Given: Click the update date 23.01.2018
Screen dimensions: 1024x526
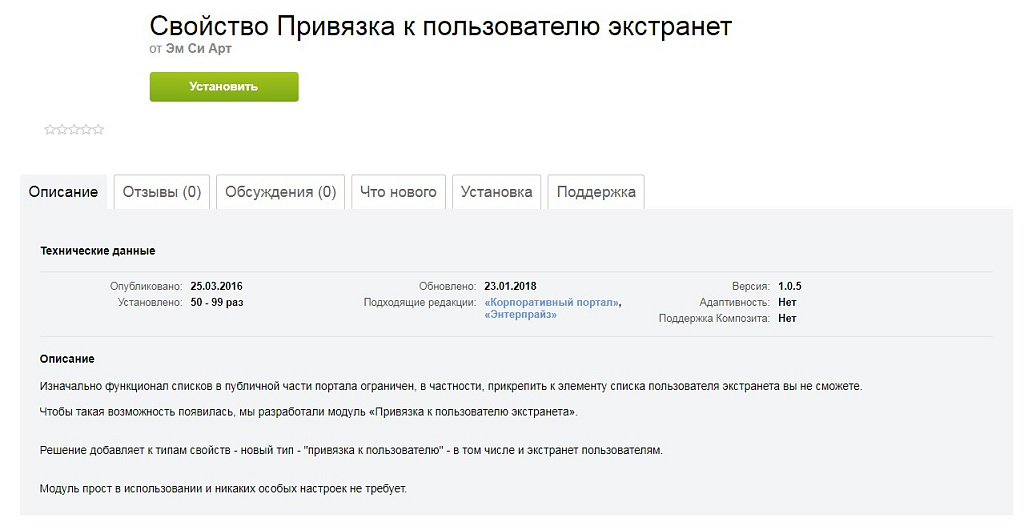Looking at the screenshot, I should pos(511,286).
